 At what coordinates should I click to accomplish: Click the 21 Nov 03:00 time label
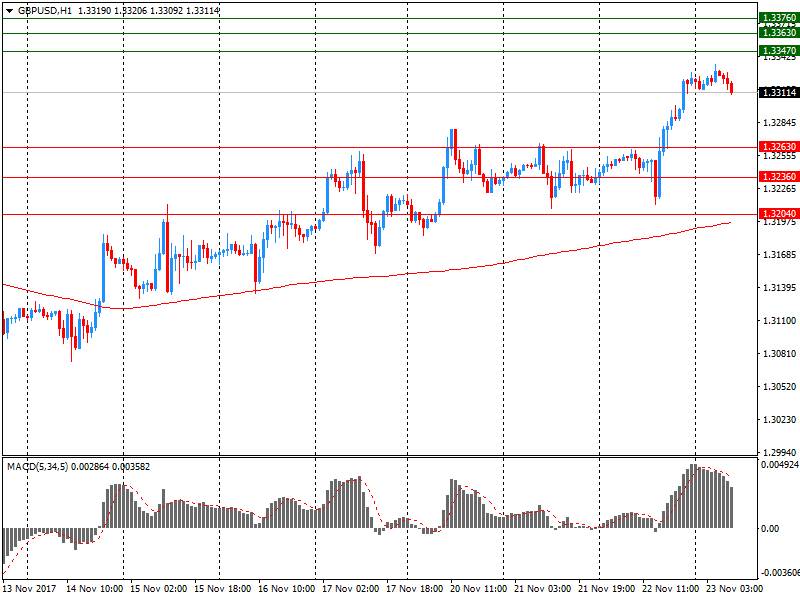(x=542, y=589)
